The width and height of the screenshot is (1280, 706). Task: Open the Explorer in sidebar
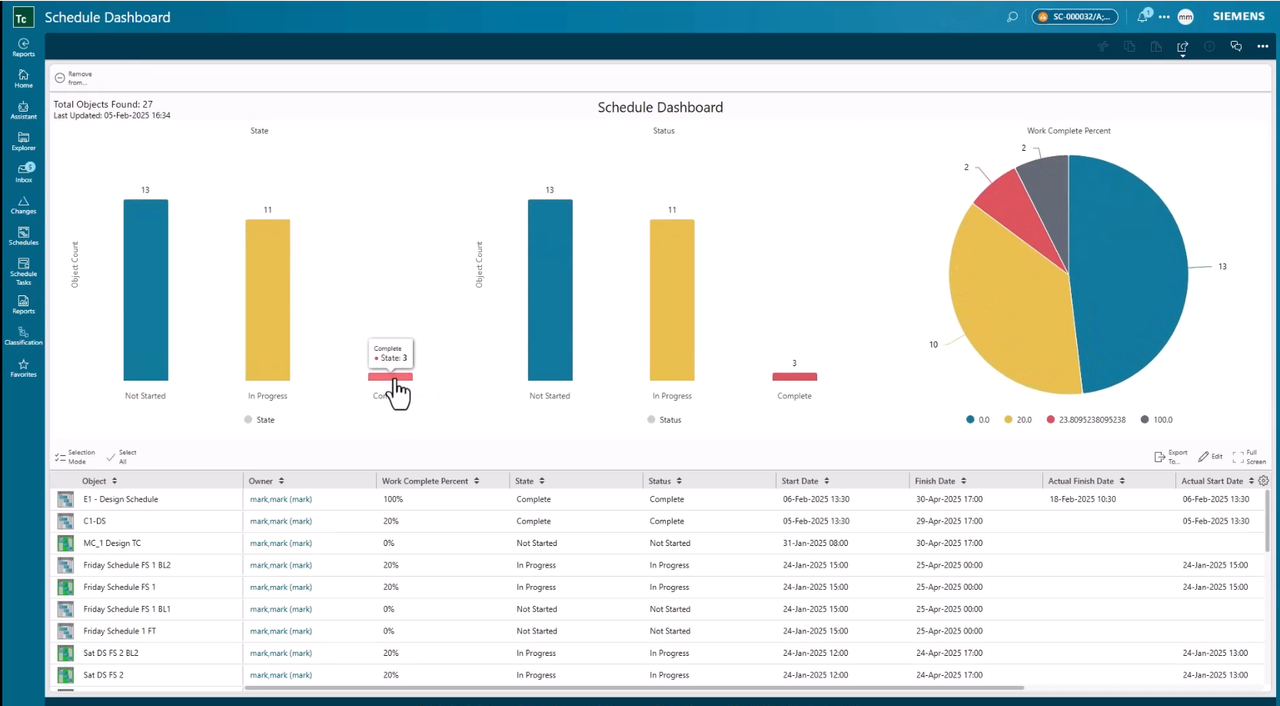[23, 141]
